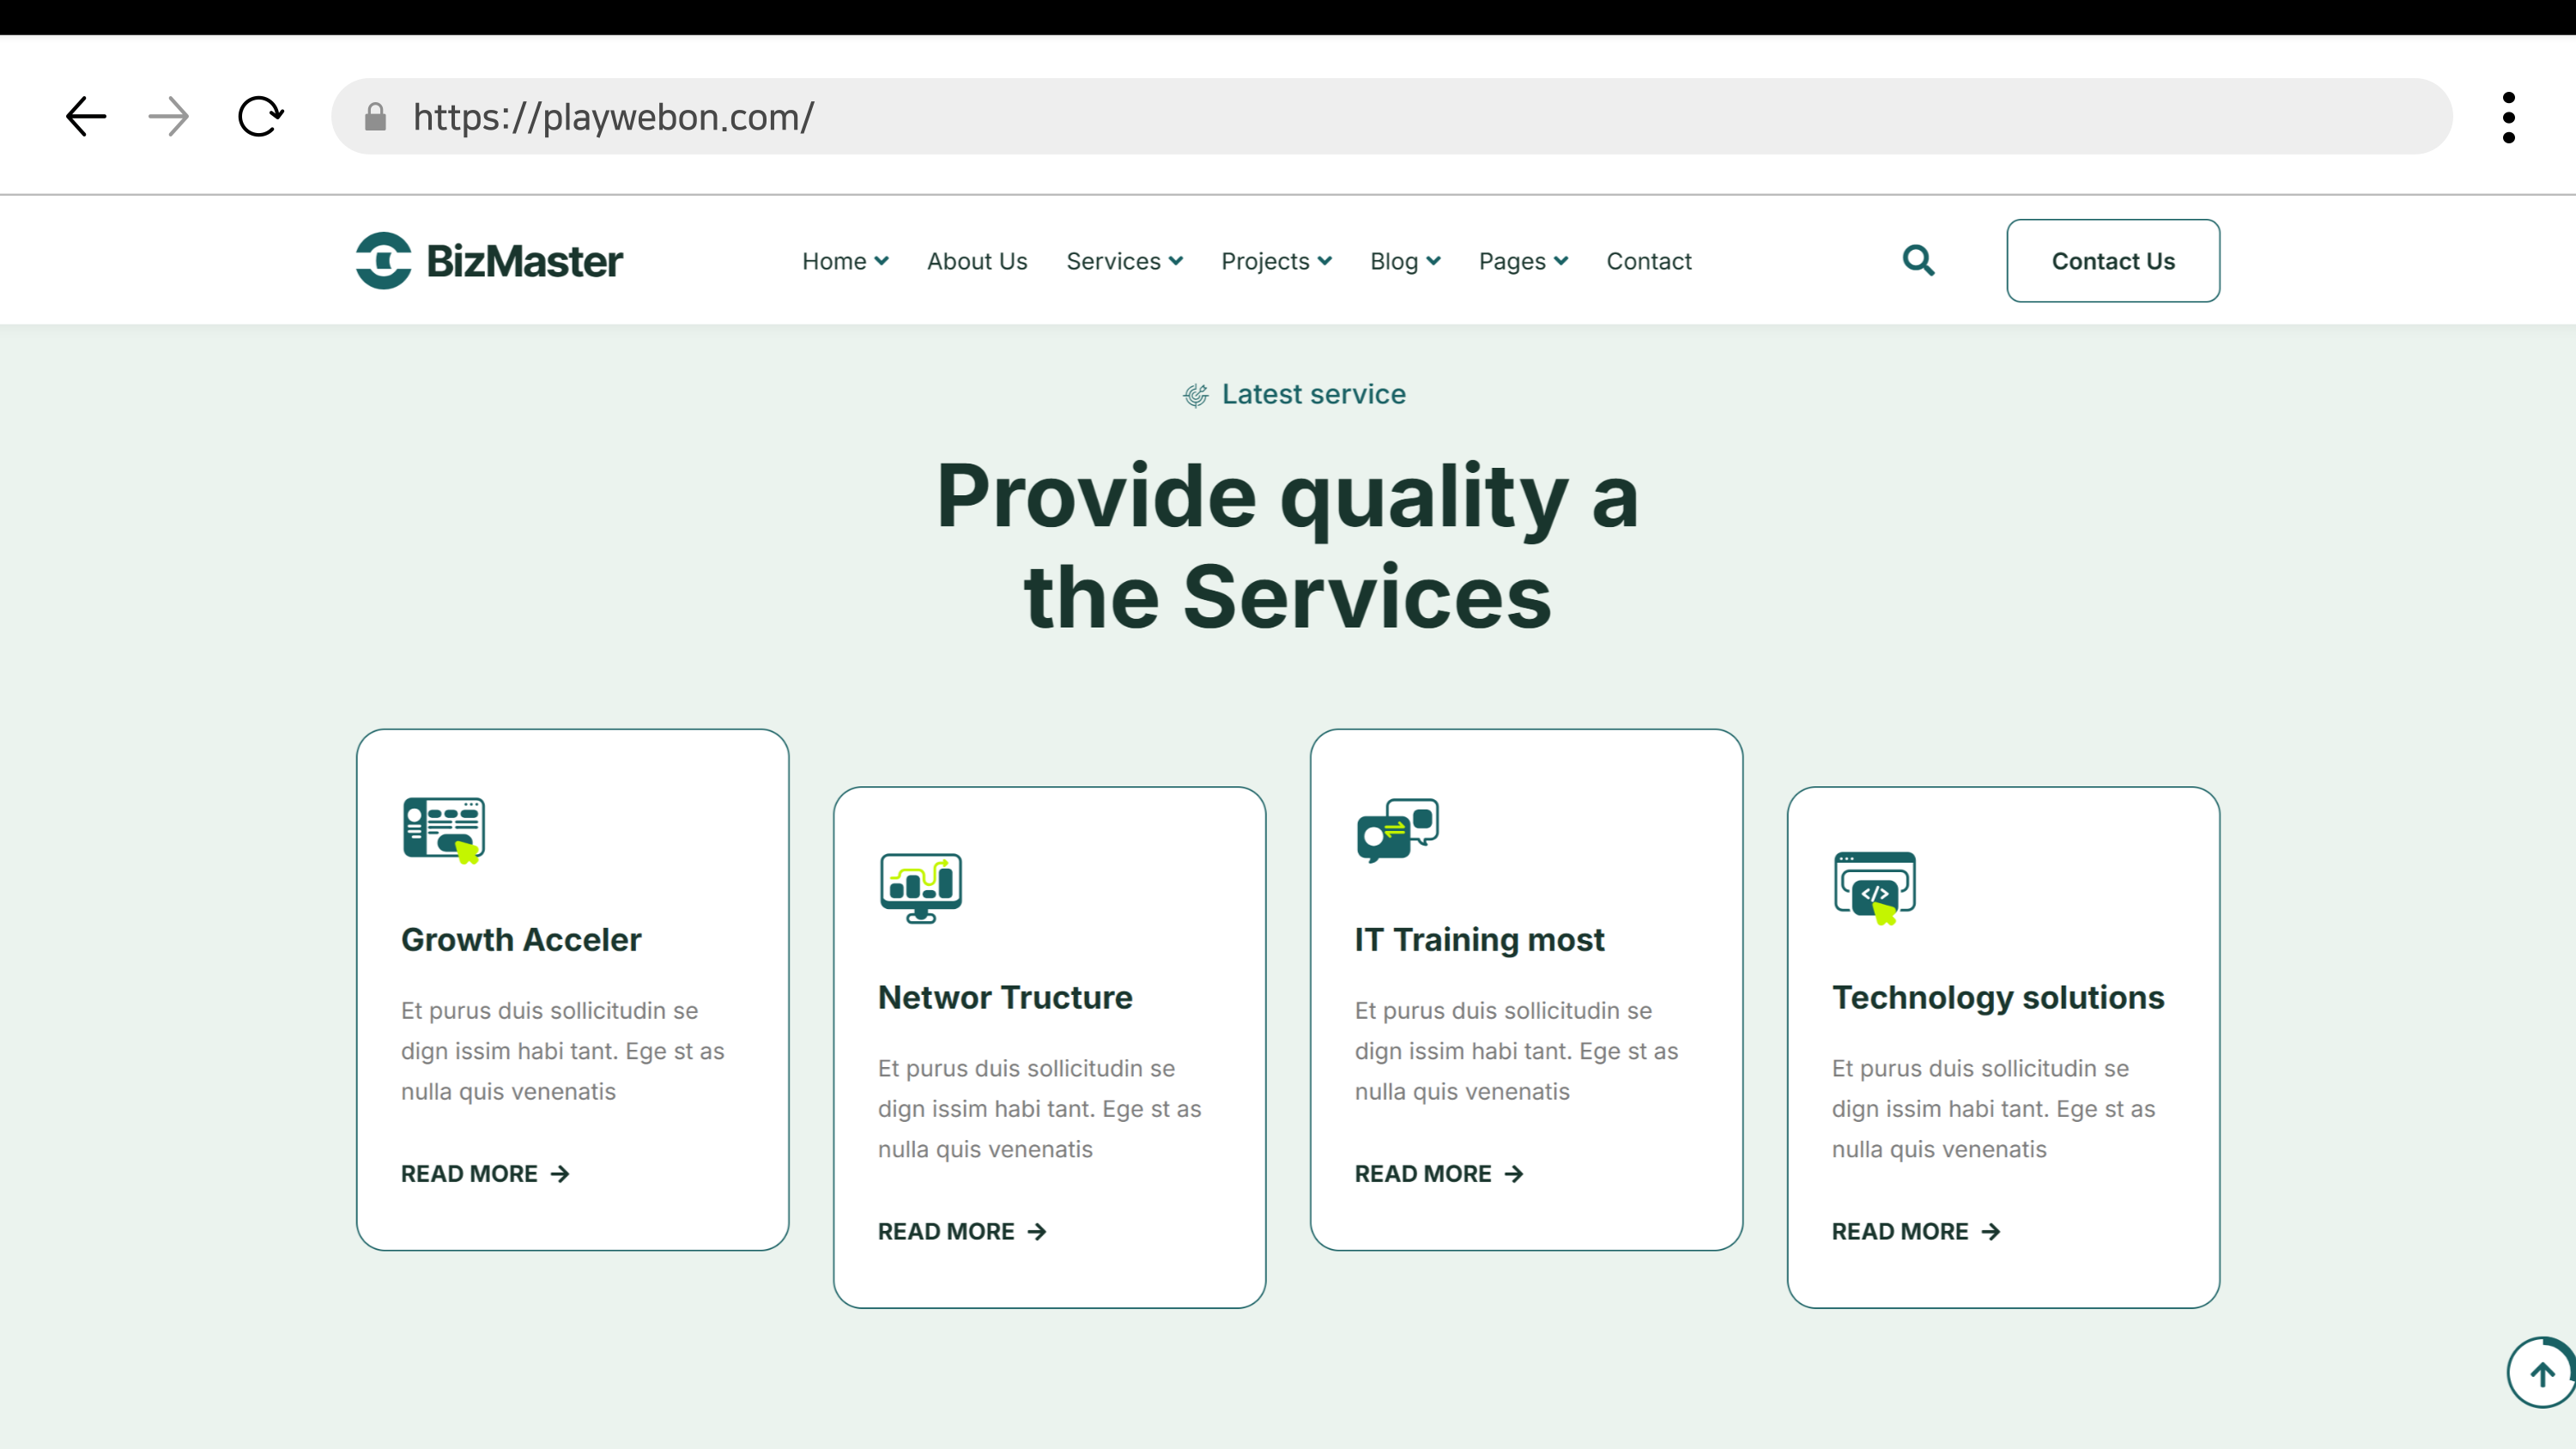This screenshot has width=2576, height=1449.
Task: Open the Technology solutions title link
Action: tap(1998, 998)
